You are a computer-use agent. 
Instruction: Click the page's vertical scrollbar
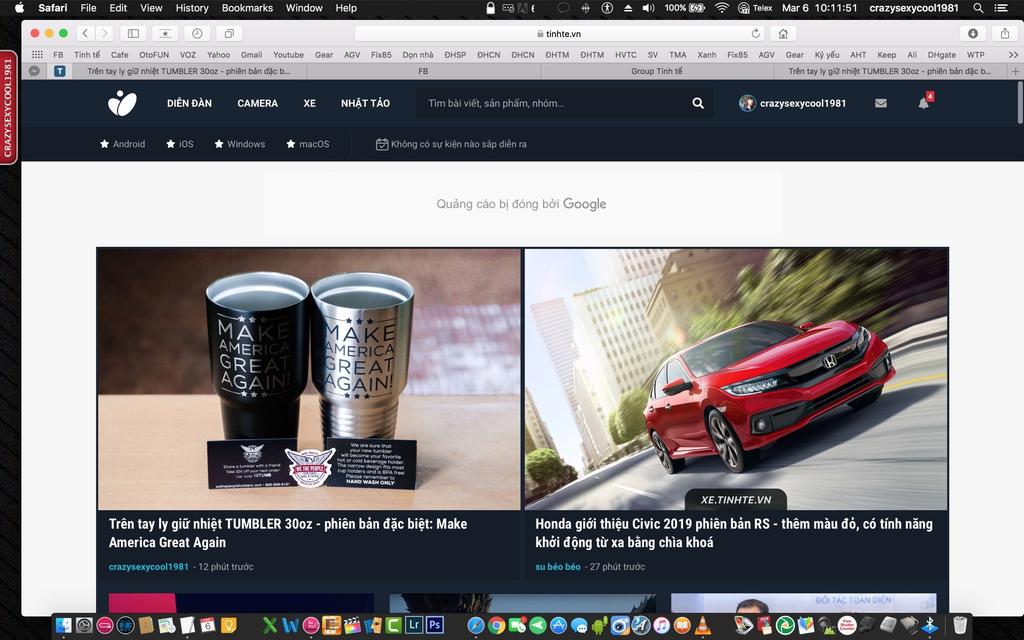(1019, 102)
